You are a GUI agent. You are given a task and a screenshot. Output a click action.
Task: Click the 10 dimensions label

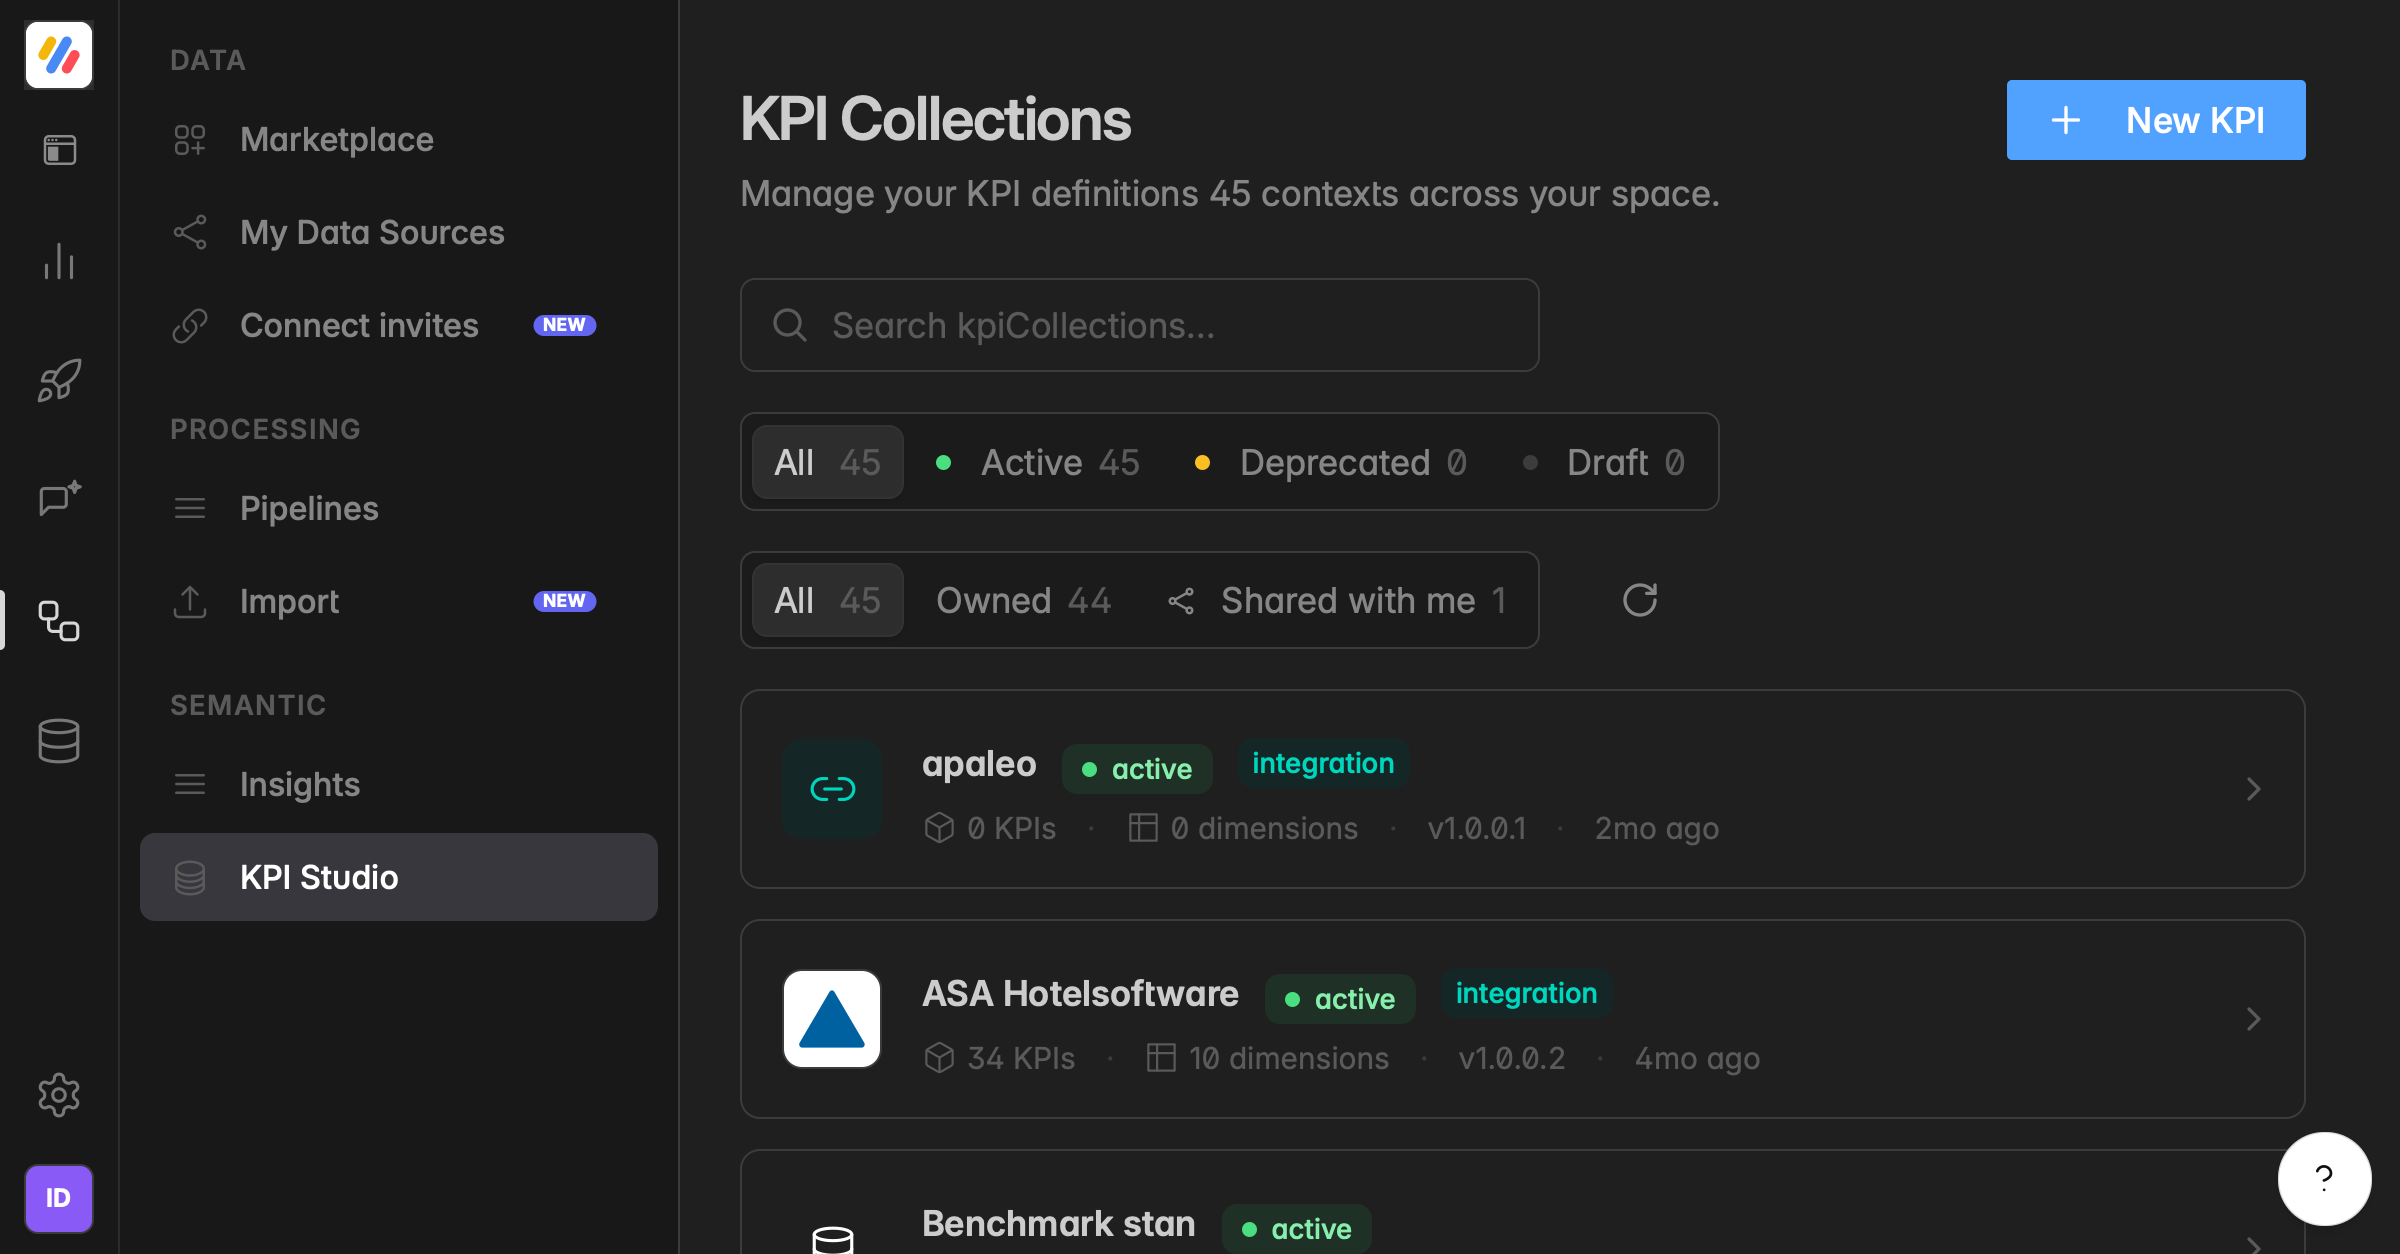(x=1268, y=1058)
